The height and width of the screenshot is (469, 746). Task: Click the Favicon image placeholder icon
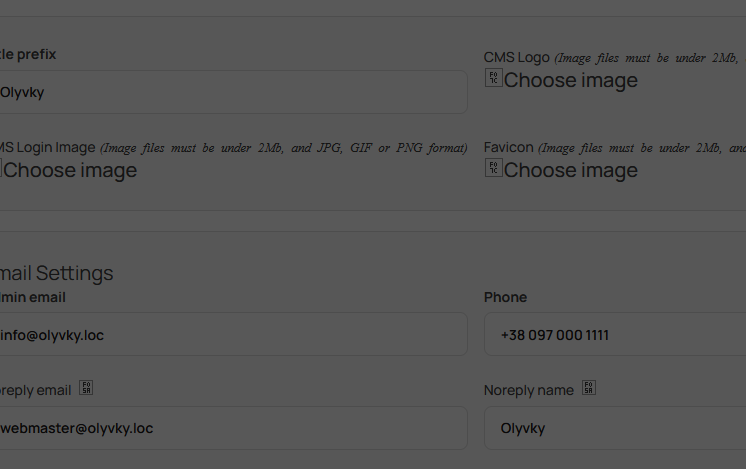tap(493, 167)
